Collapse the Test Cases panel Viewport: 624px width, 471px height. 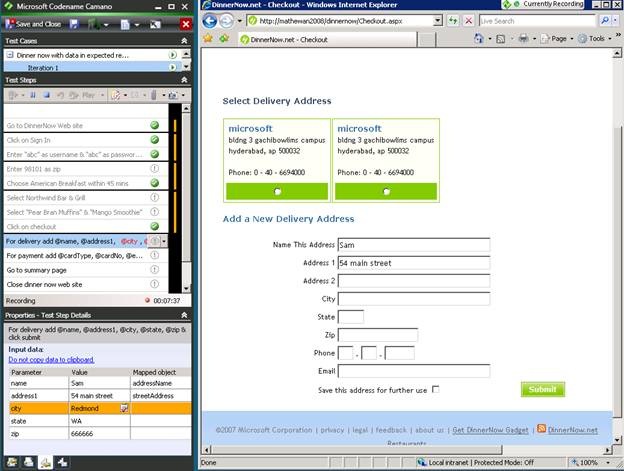[x=184, y=41]
